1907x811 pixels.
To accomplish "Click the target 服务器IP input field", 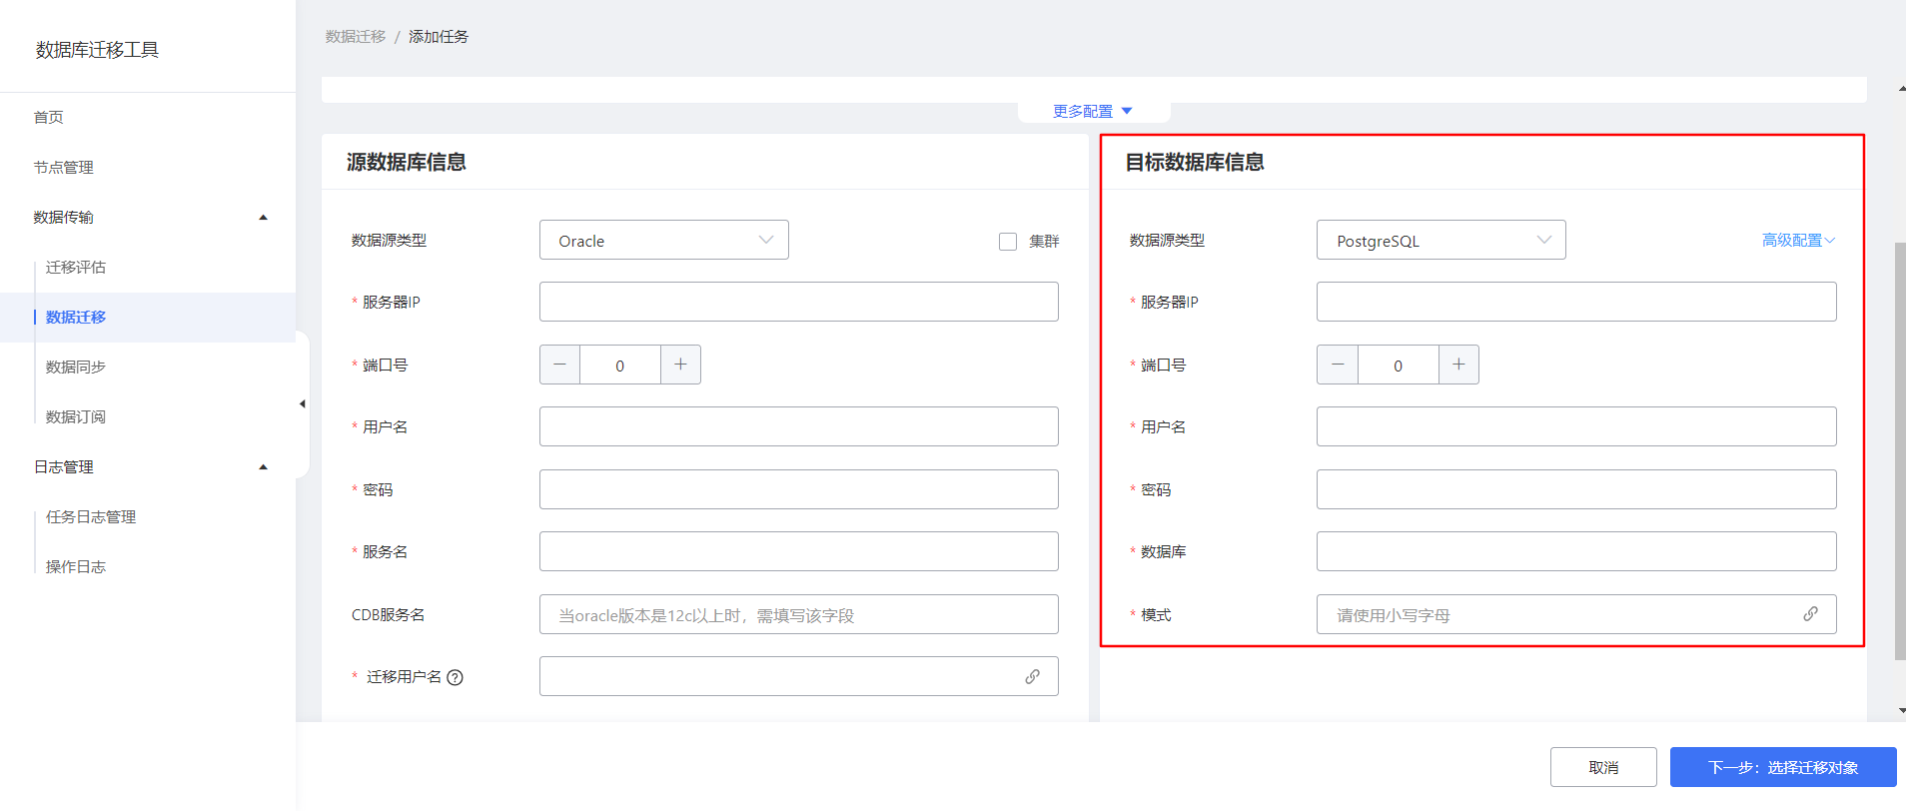I will (x=1576, y=302).
